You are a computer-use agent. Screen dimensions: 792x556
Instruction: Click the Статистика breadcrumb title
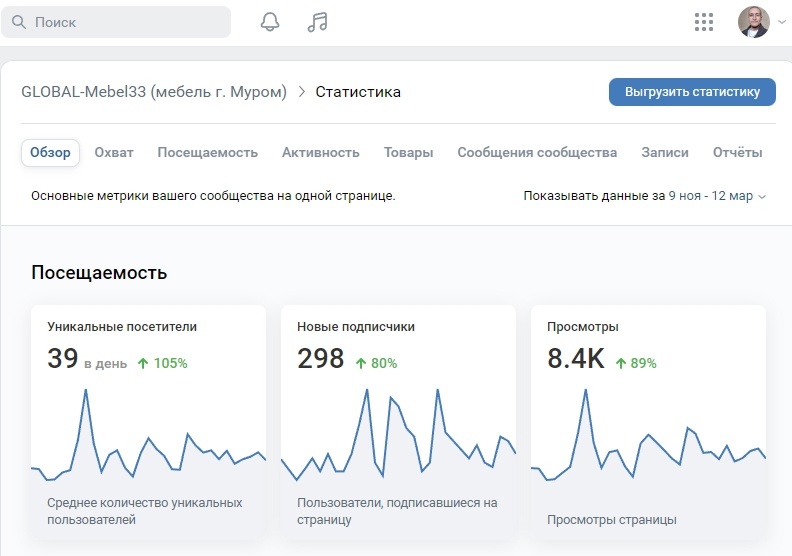point(358,92)
